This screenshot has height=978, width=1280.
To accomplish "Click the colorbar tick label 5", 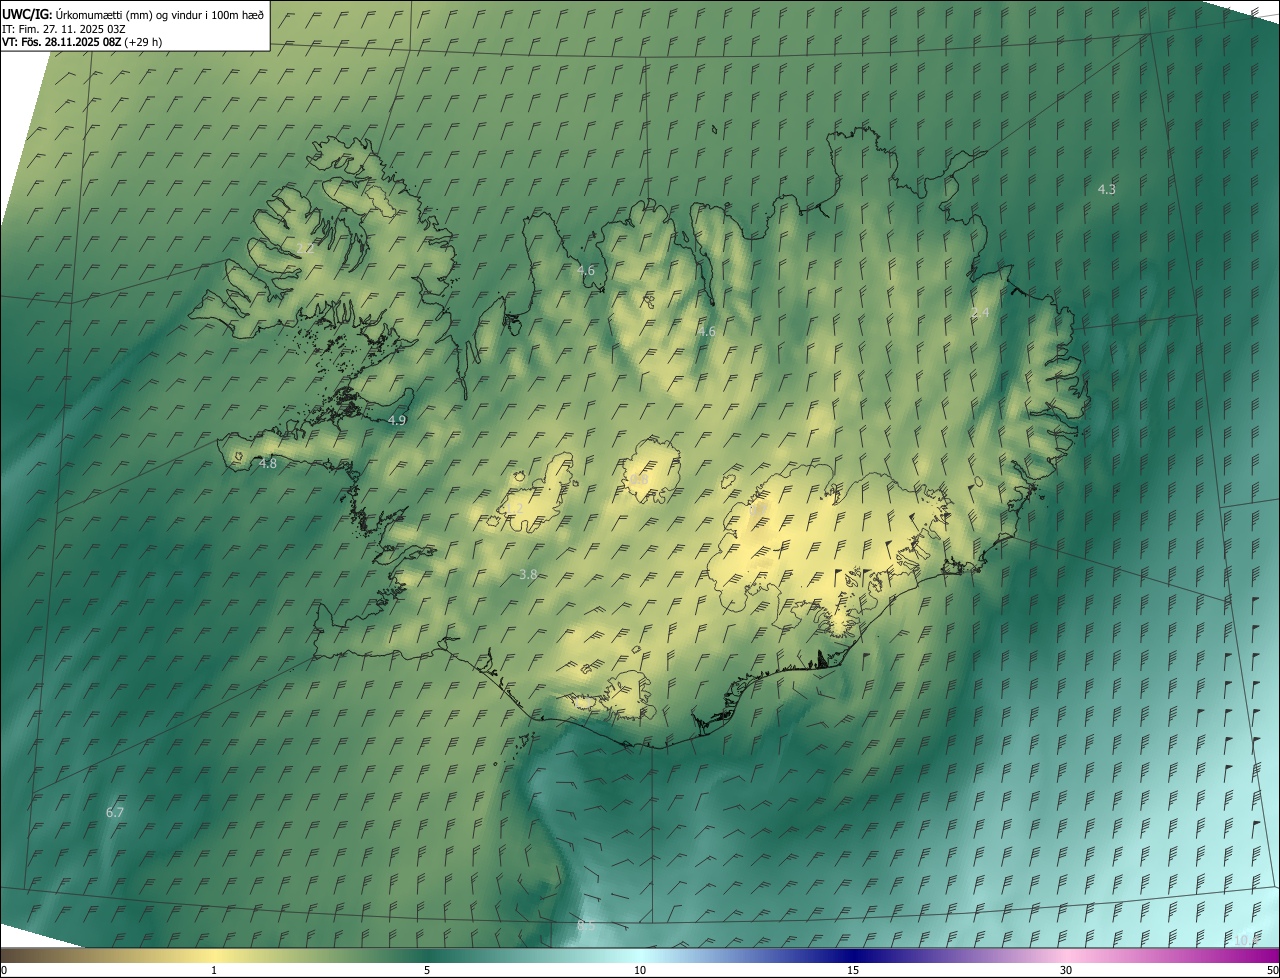I will (427, 970).
